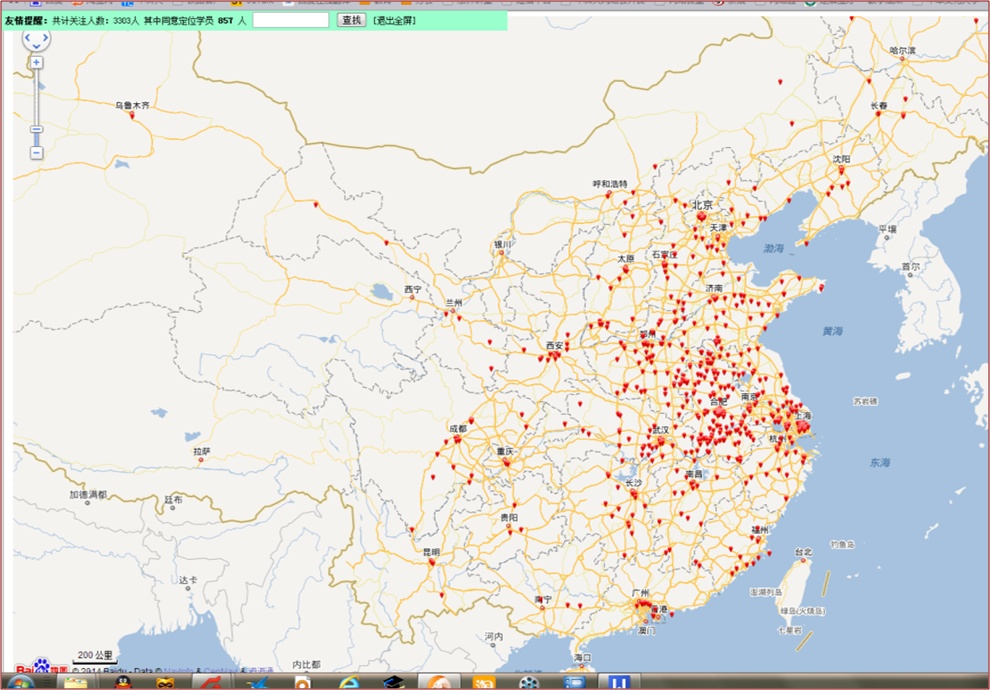The height and width of the screenshot is (690, 990).
Task: Click the 退出全屏 exit fullscreen link
Action: pos(394,20)
